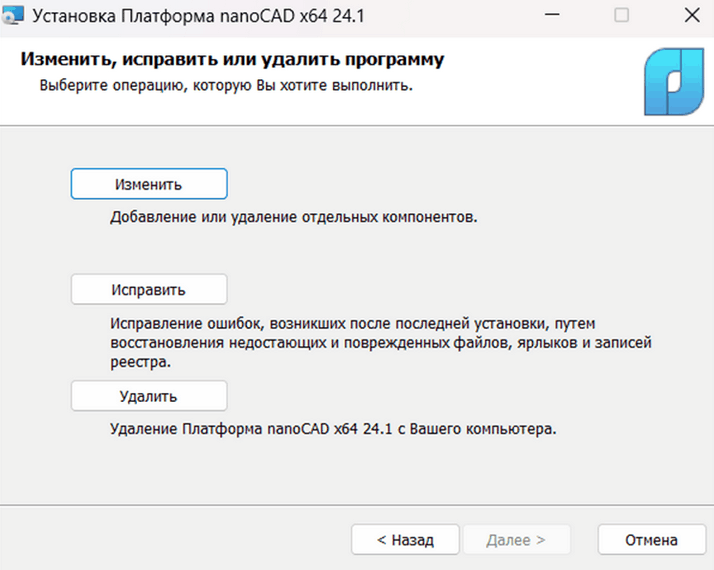Choose Исправить to repair the installation
The height and width of the screenshot is (570, 714).
149,290
